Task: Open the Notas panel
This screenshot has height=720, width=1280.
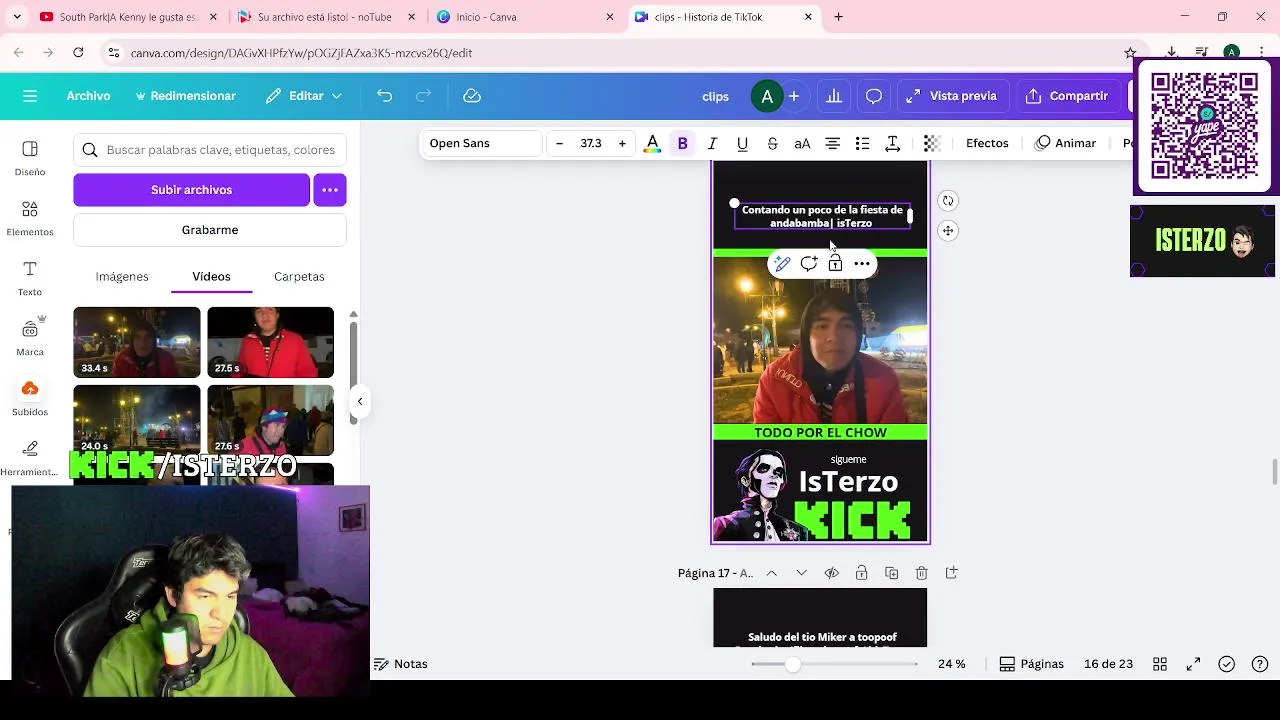Action: tap(400, 664)
